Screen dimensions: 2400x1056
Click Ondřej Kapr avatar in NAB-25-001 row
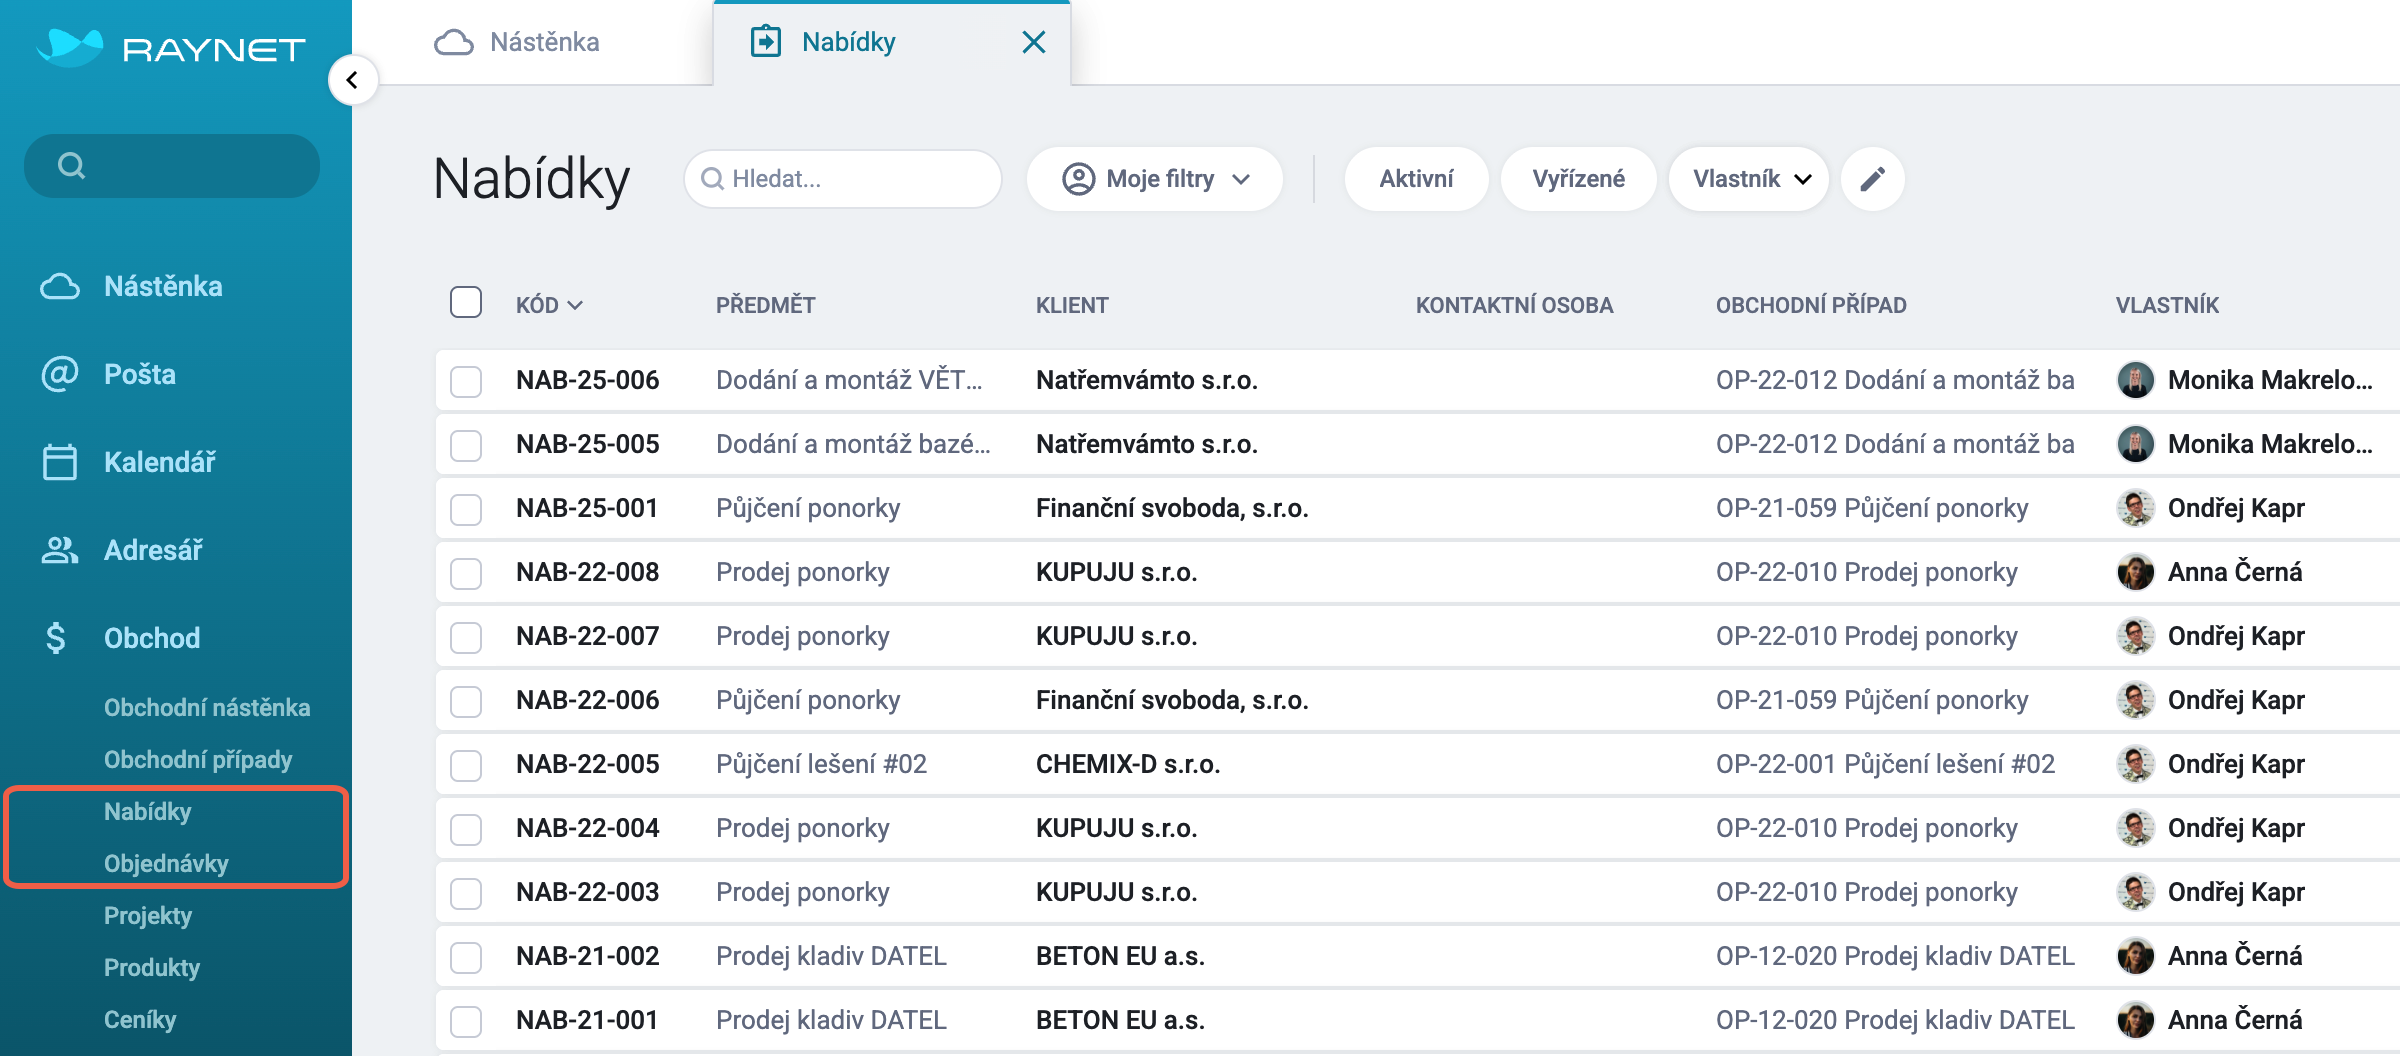(2136, 508)
